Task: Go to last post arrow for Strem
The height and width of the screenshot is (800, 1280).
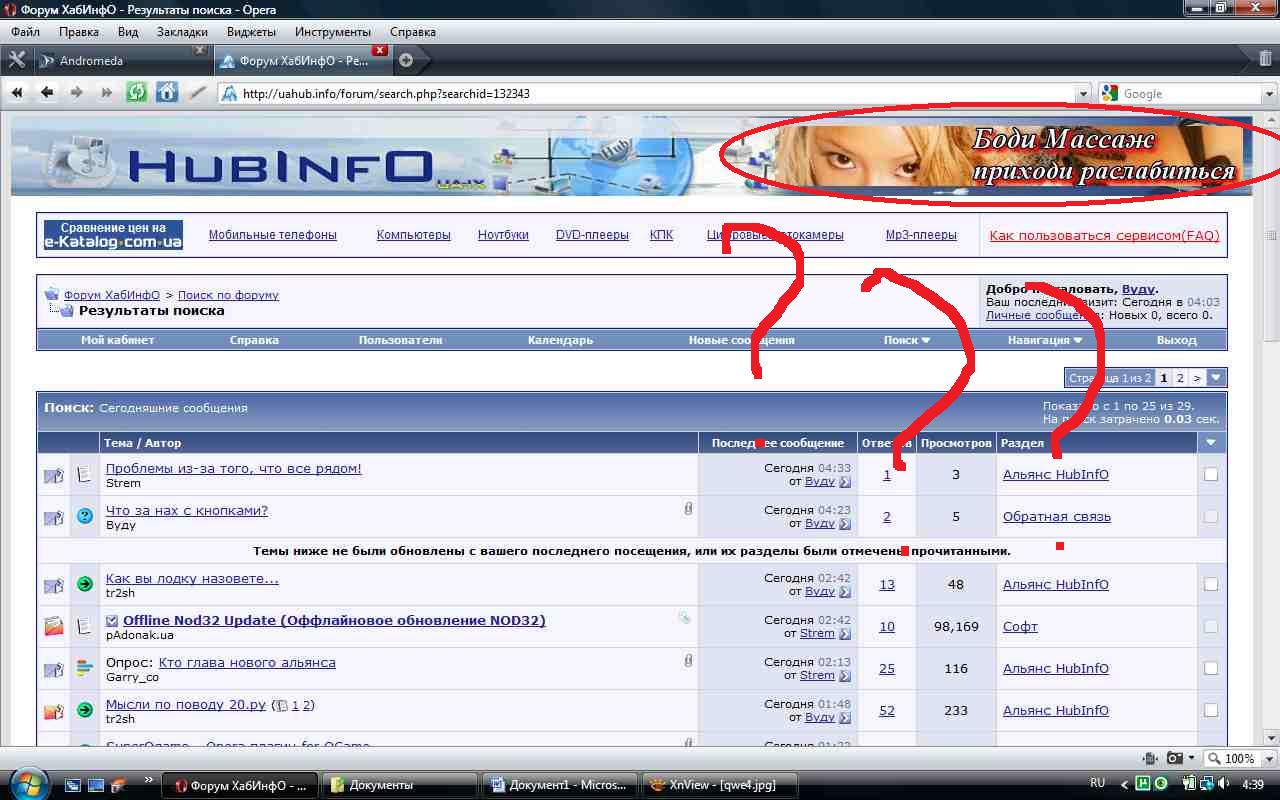Action: pos(845,634)
